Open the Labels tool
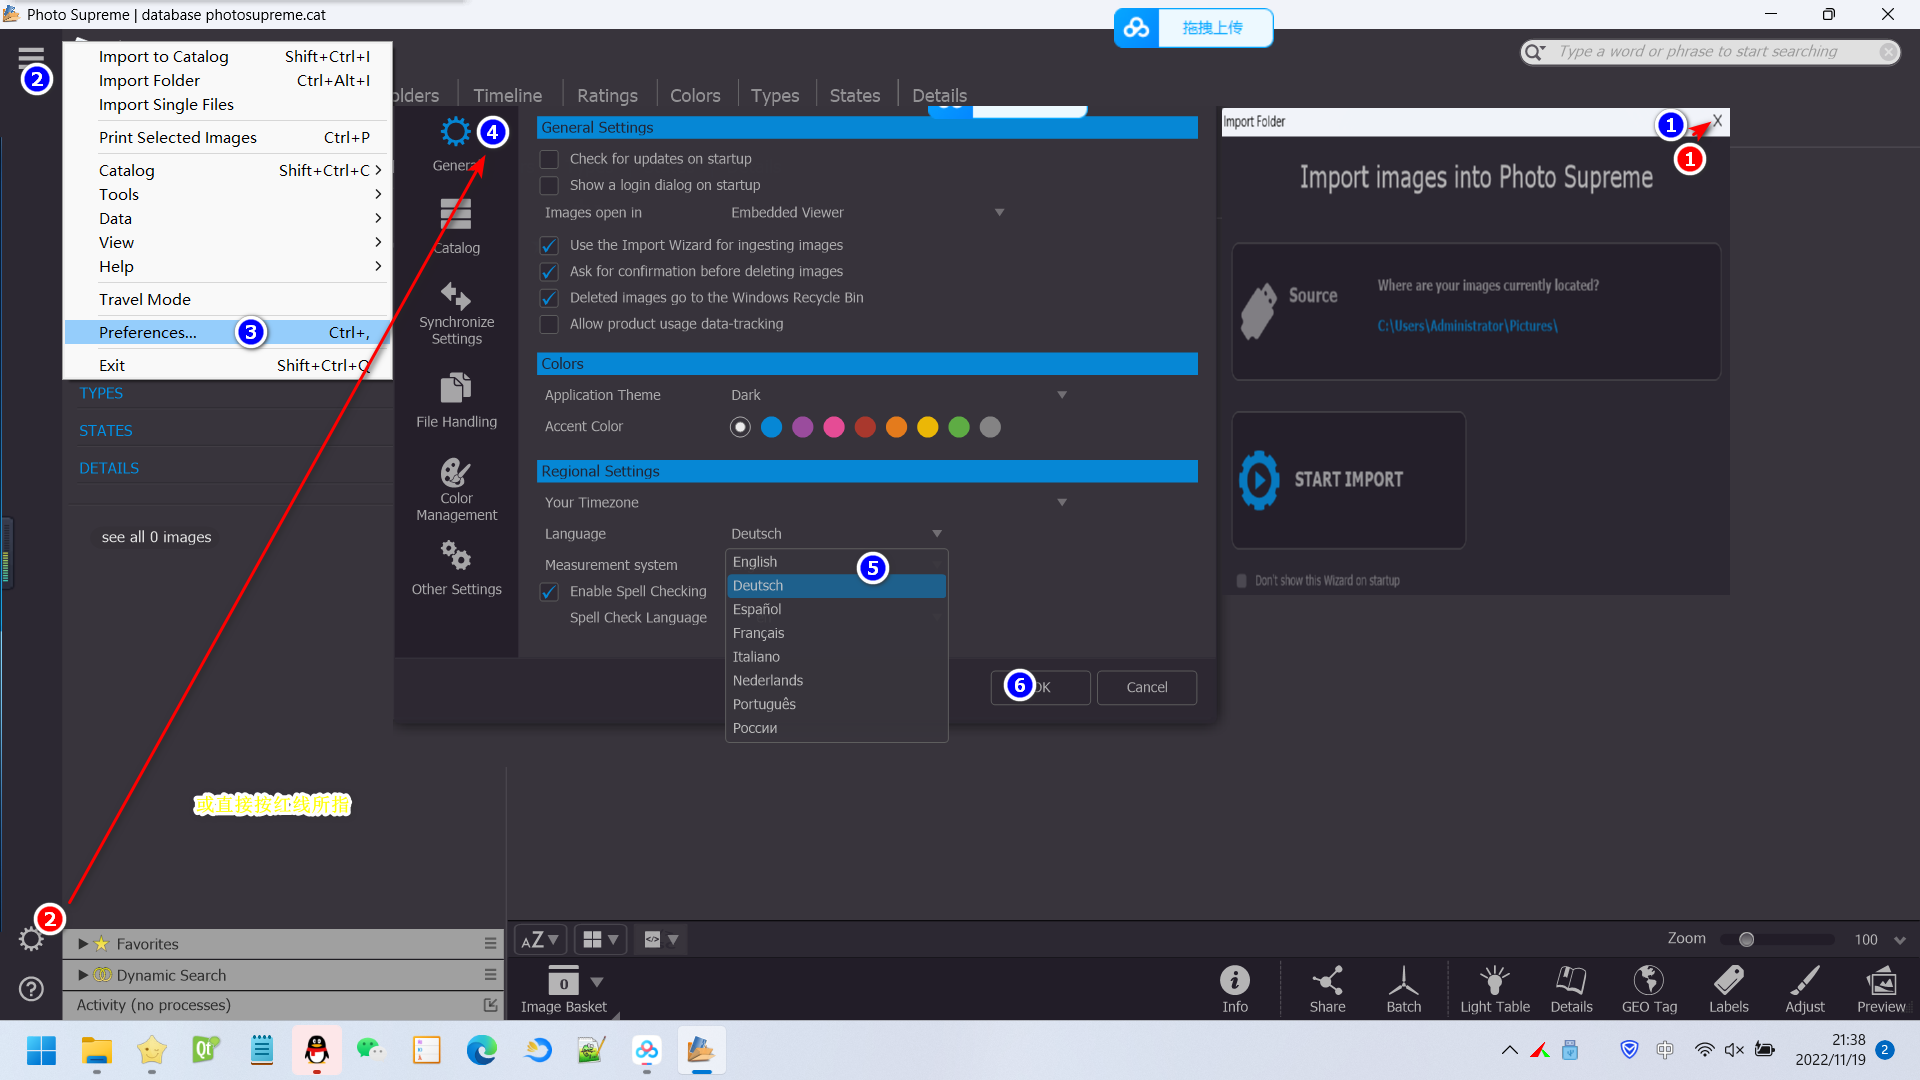1920x1080 pixels. click(x=1728, y=989)
